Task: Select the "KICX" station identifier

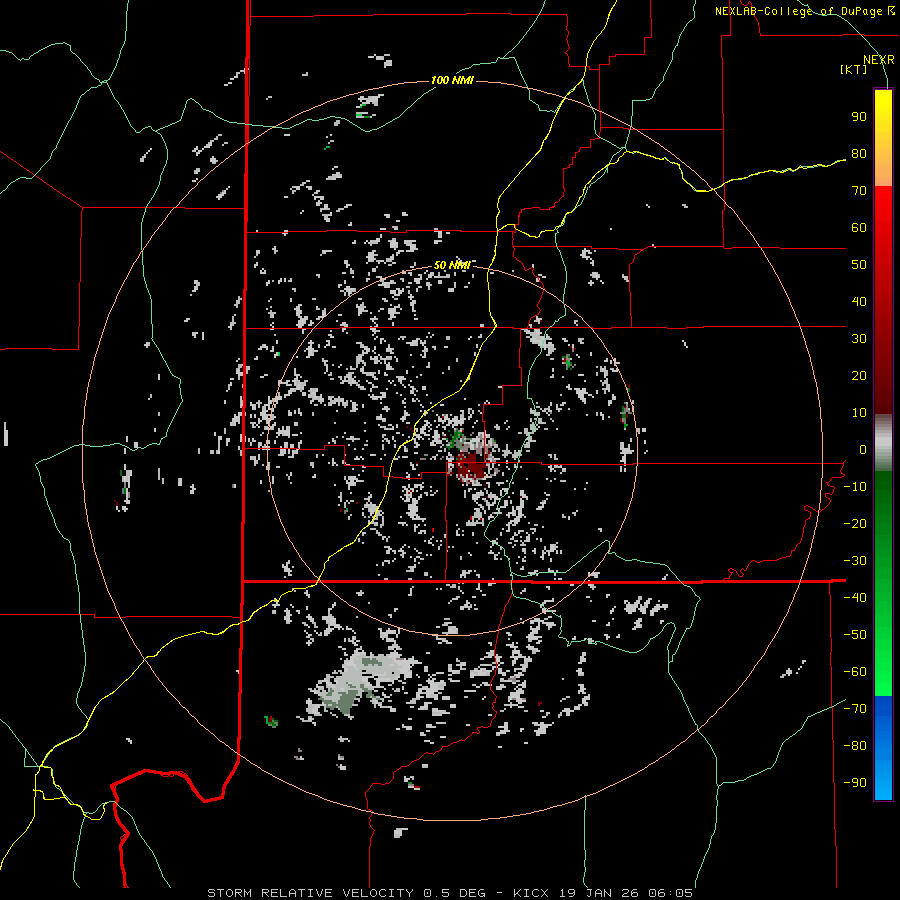Action: [531, 893]
